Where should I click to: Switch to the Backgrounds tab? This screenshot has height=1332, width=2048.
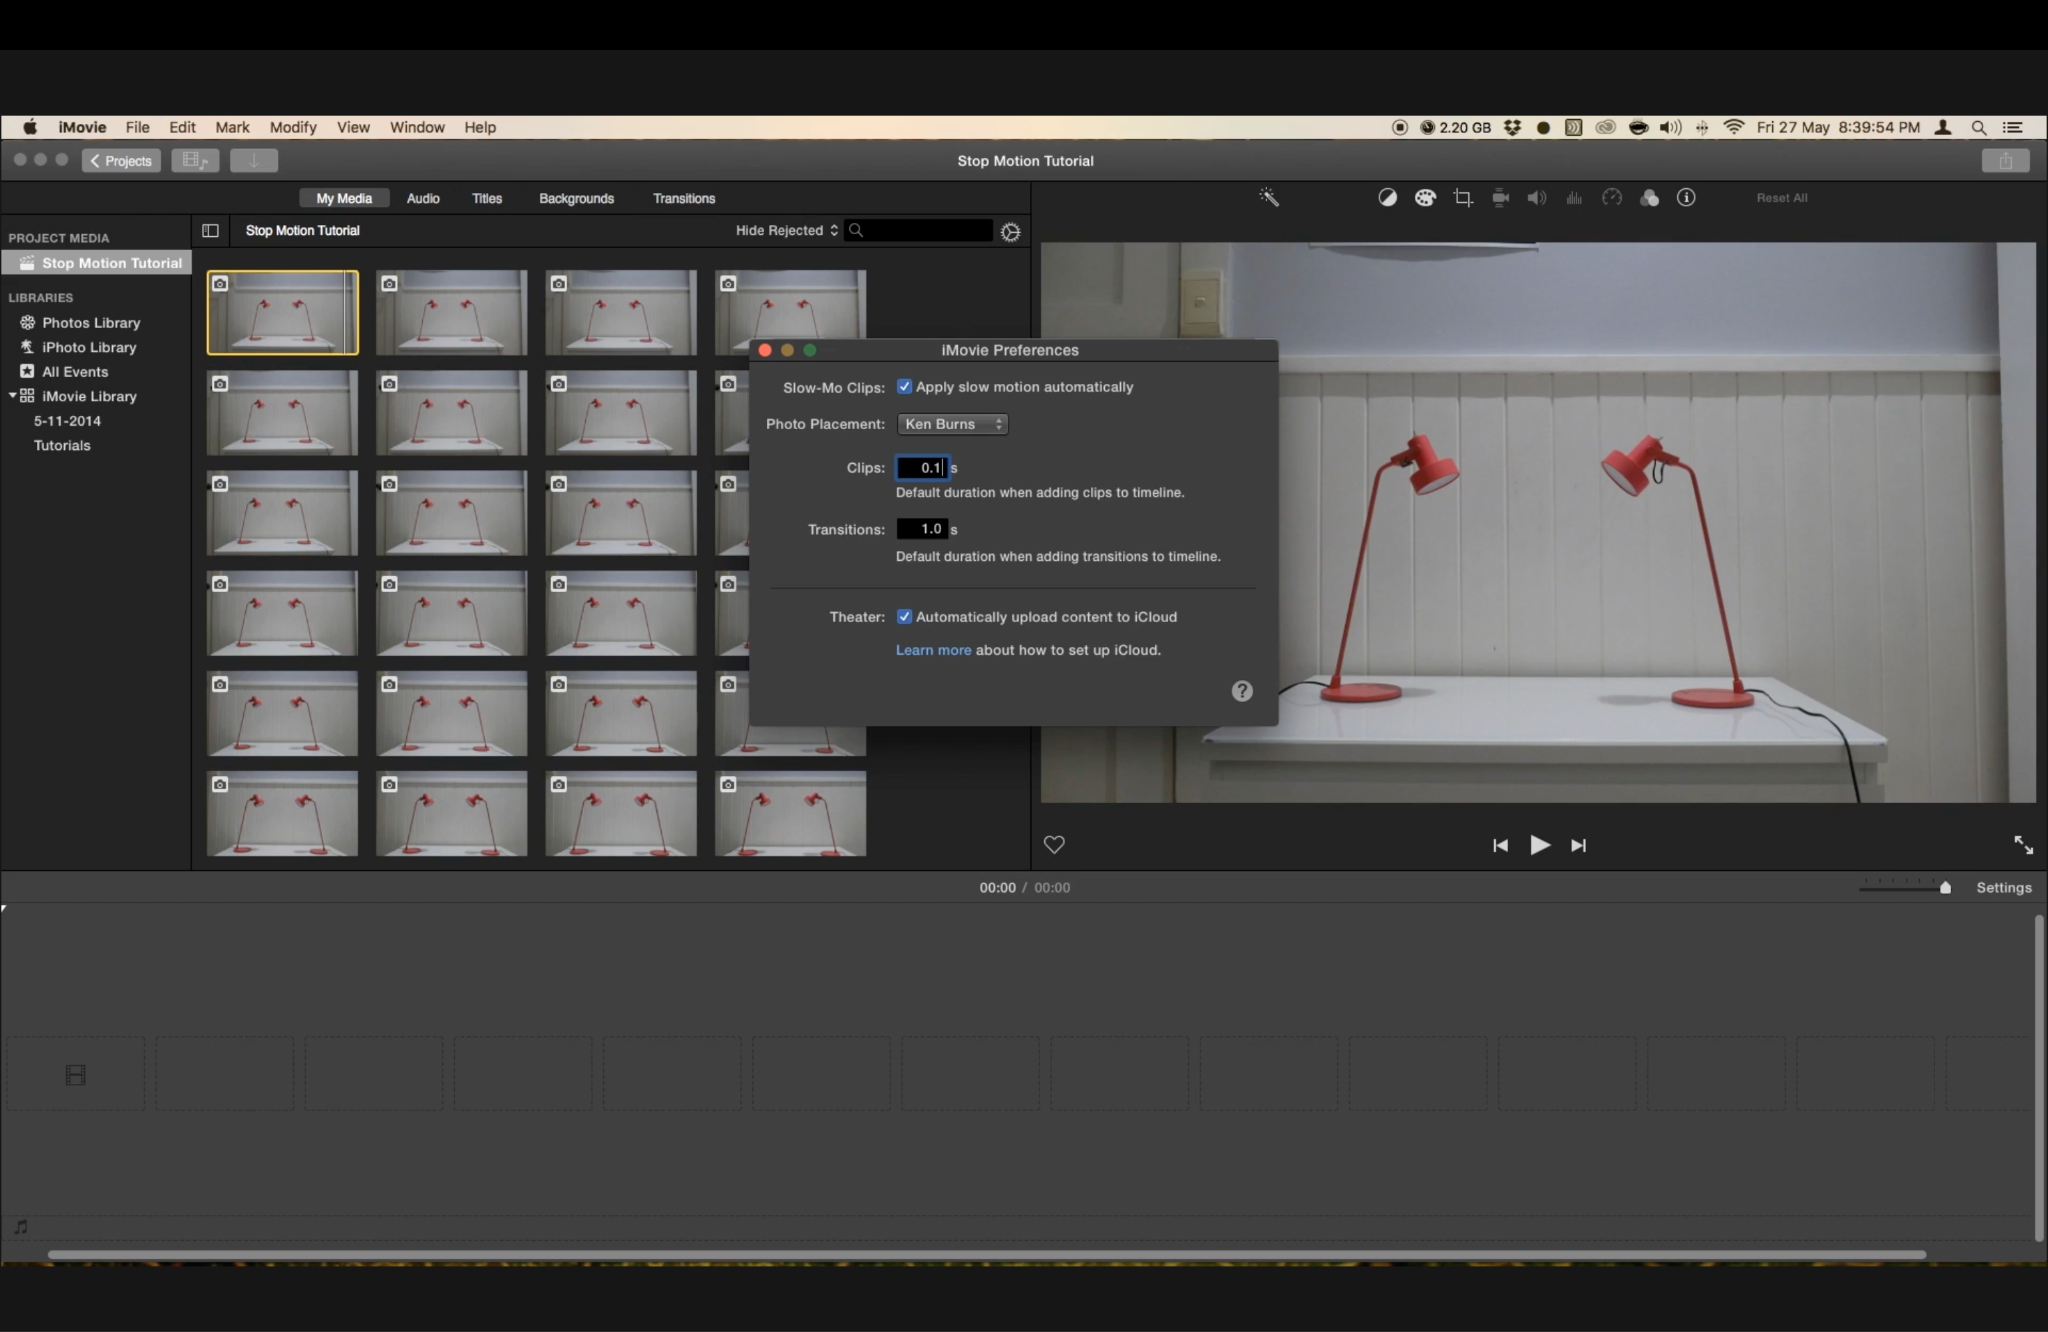(x=577, y=198)
